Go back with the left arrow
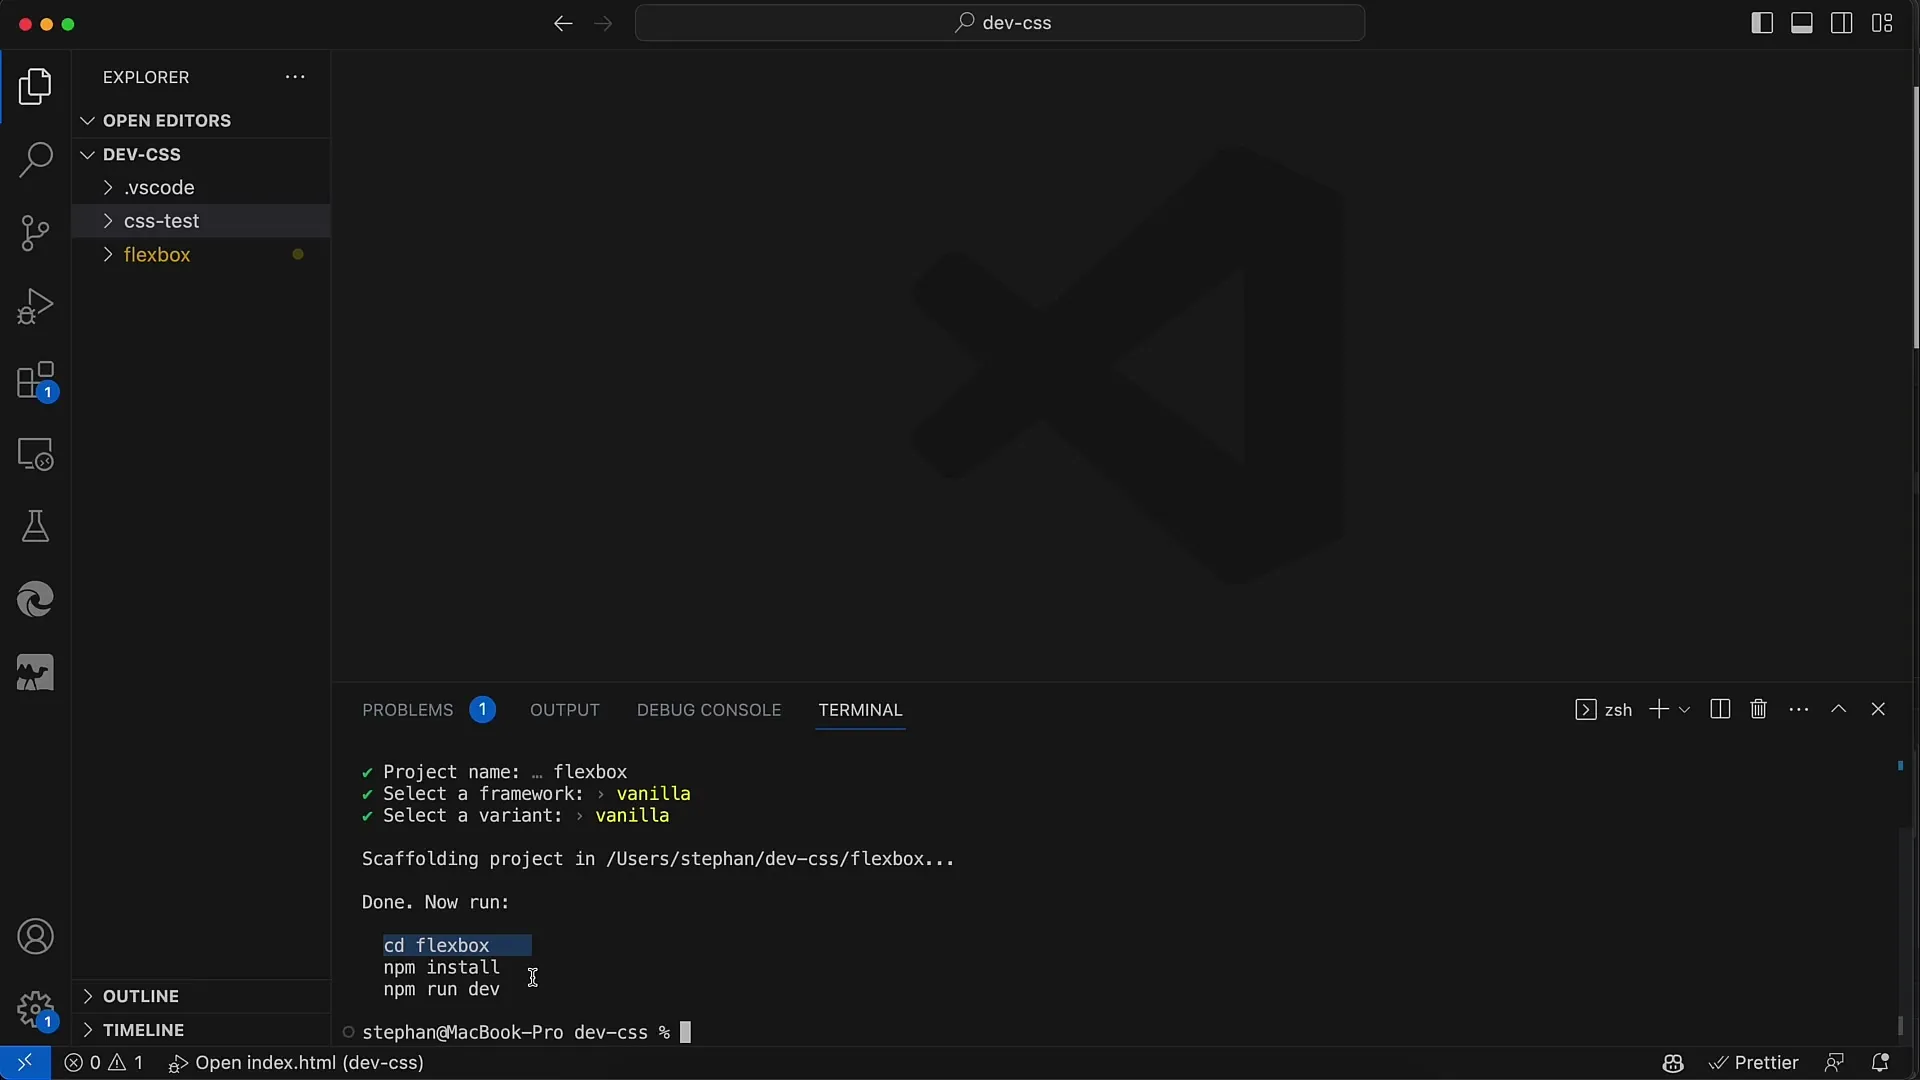This screenshot has height=1080, width=1920. point(563,23)
